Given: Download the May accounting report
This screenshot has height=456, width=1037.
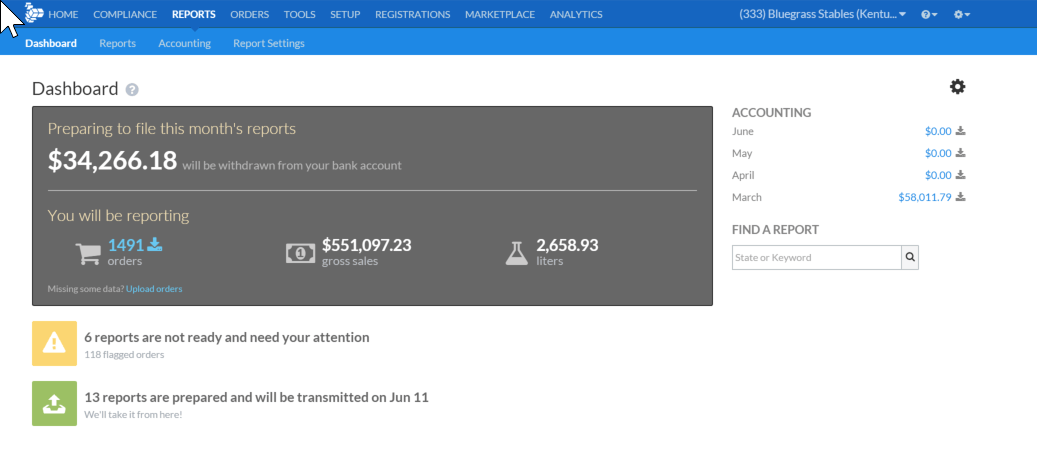Looking at the screenshot, I should pos(960,153).
